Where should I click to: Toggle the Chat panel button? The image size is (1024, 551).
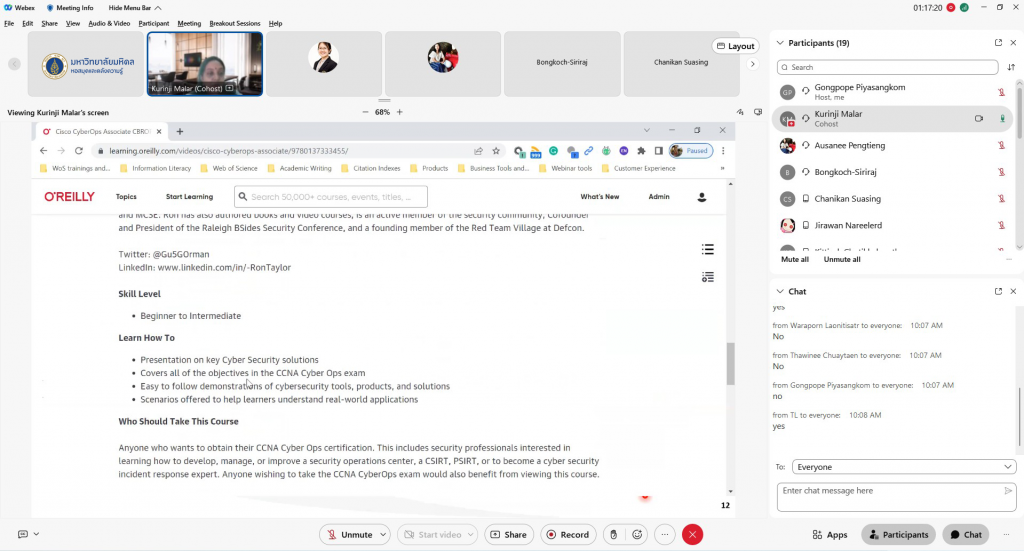966,535
